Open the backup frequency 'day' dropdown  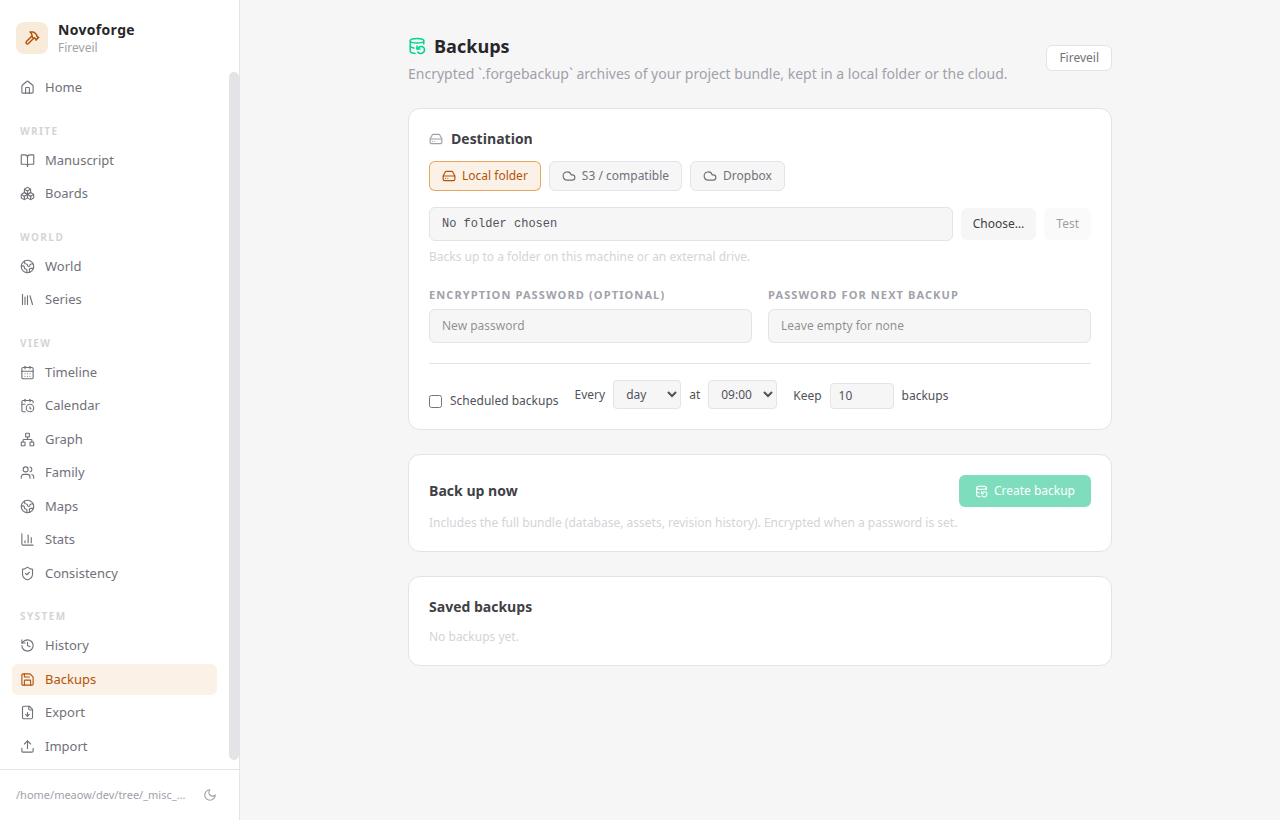coord(647,395)
